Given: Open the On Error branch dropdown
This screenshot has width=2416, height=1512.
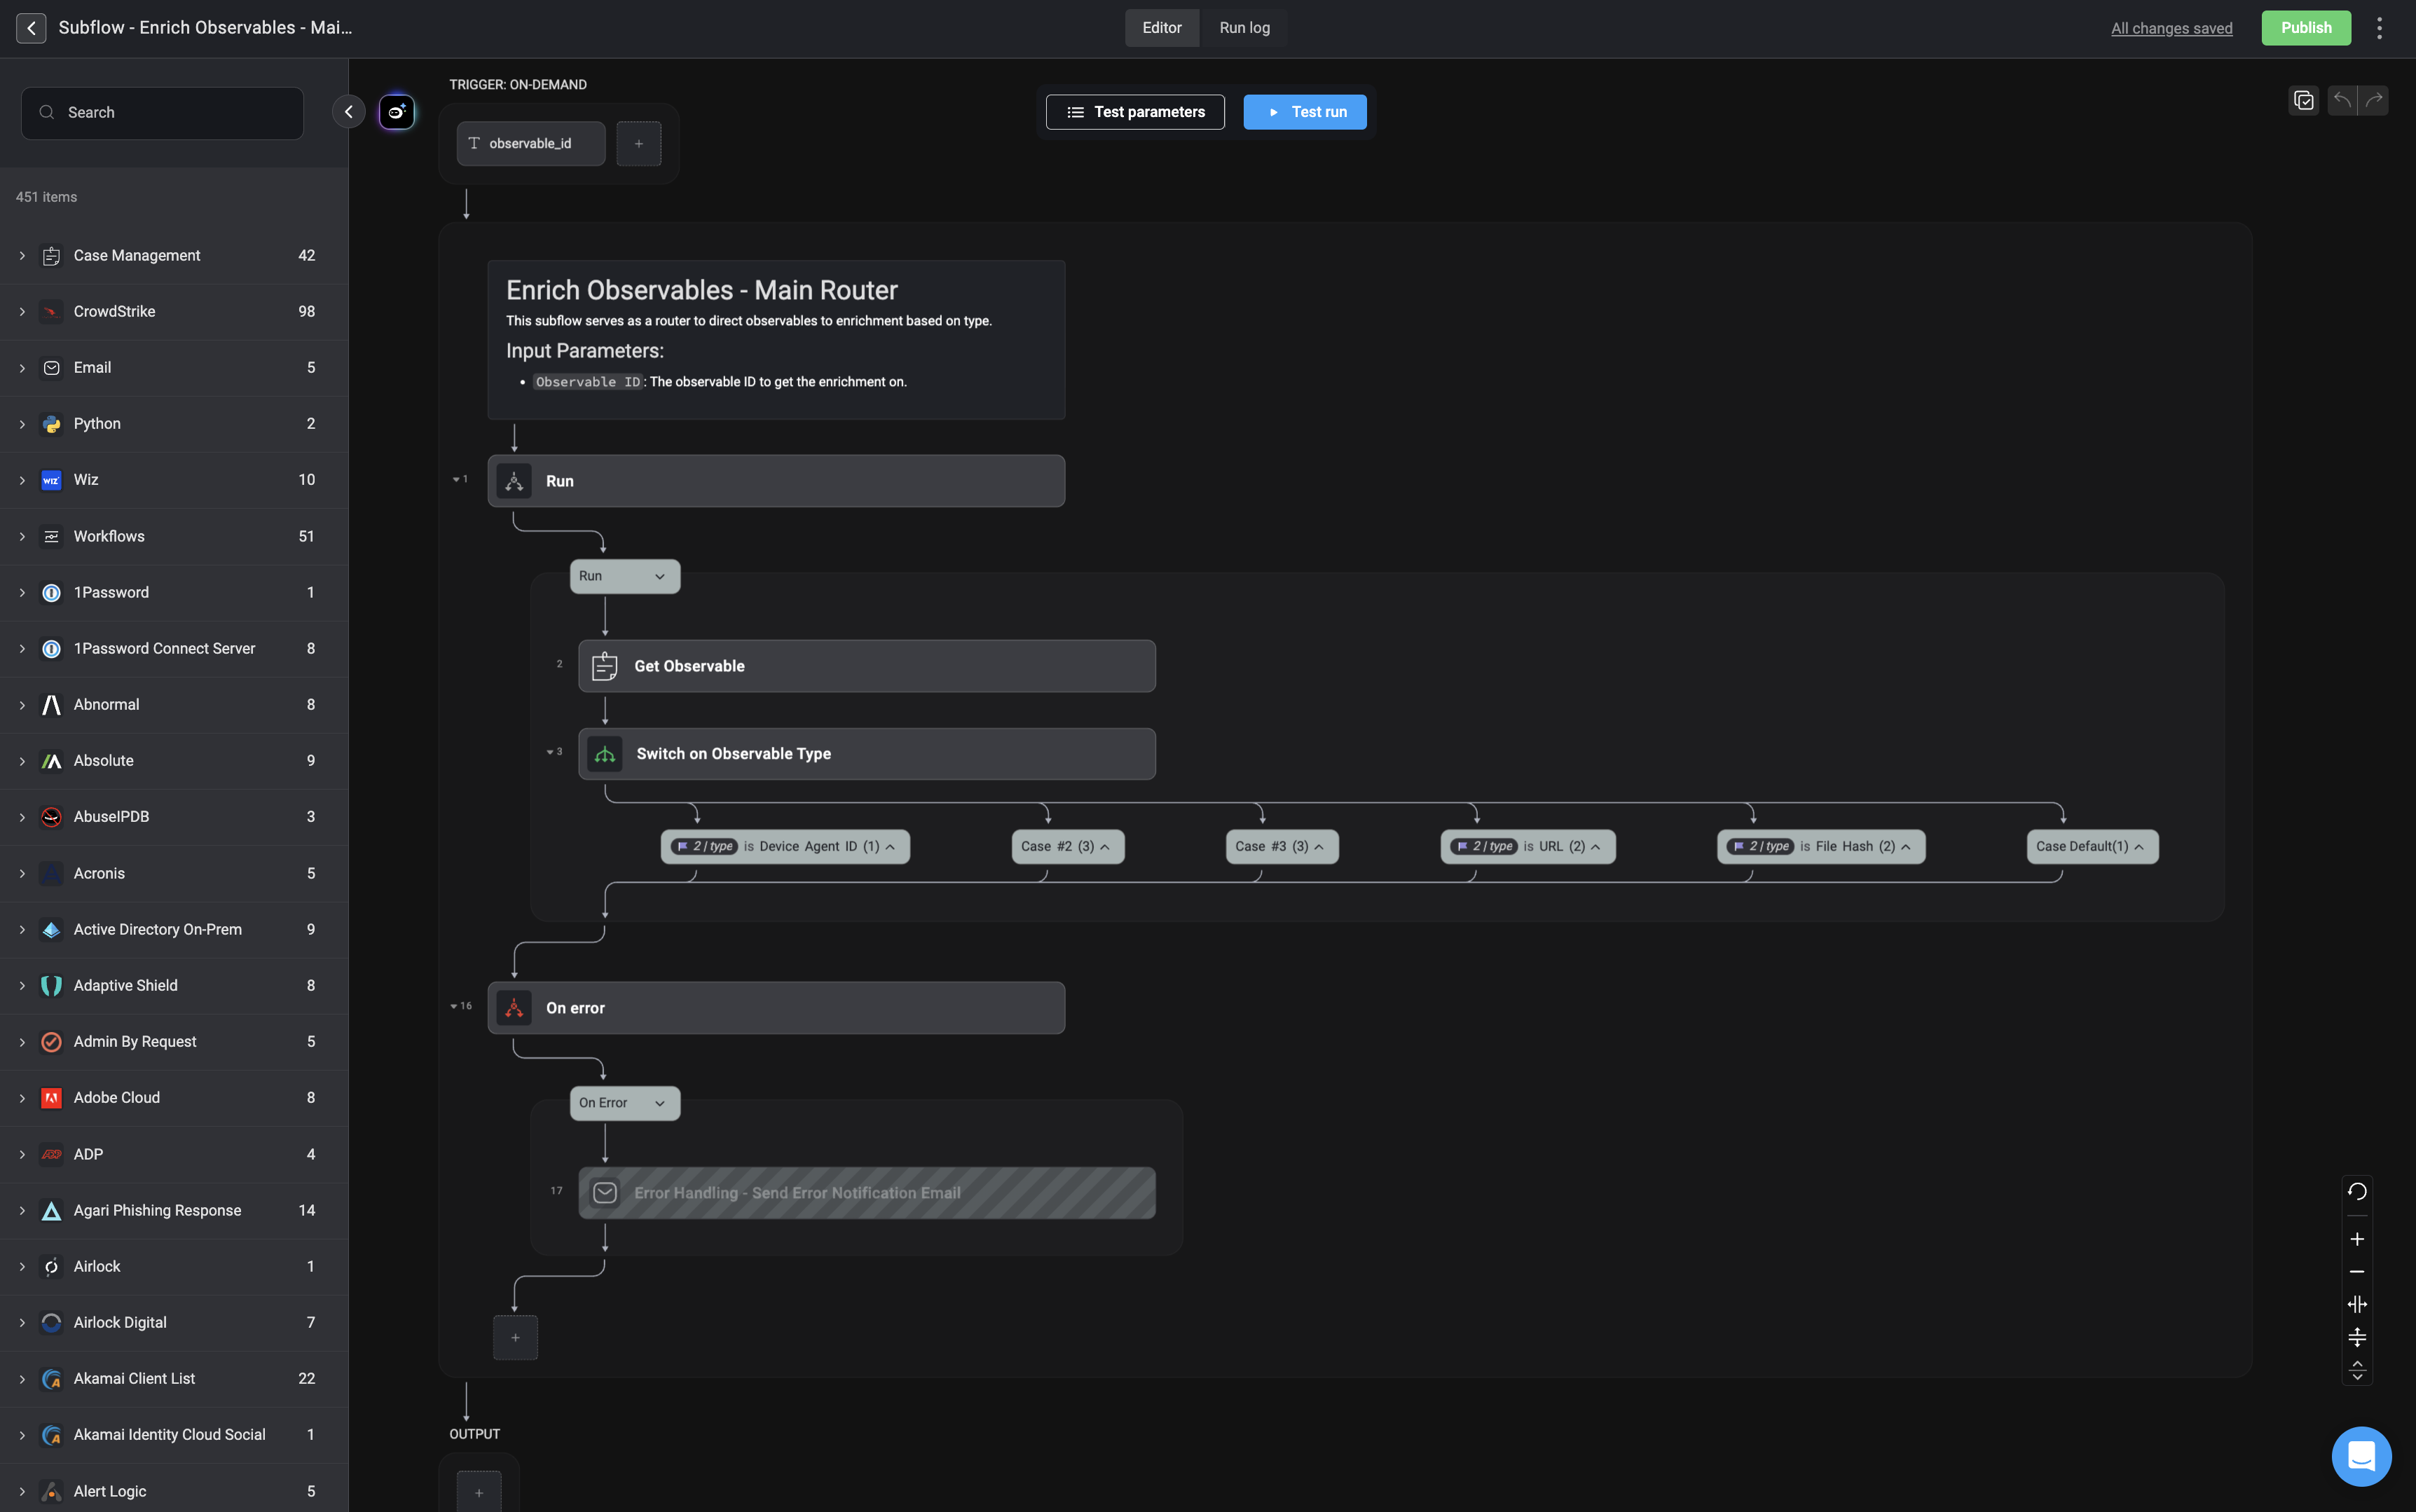Looking at the screenshot, I should (624, 1103).
